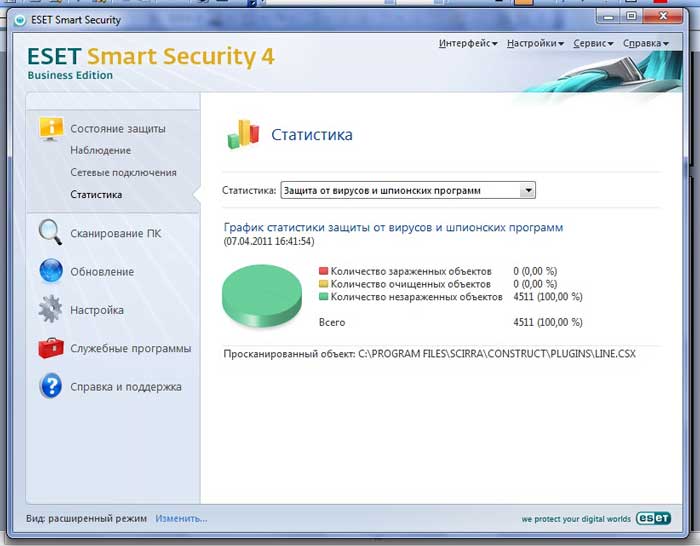The image size is (700, 546).
Task: Minimize the ESET Smart Security window
Action: click(608, 17)
